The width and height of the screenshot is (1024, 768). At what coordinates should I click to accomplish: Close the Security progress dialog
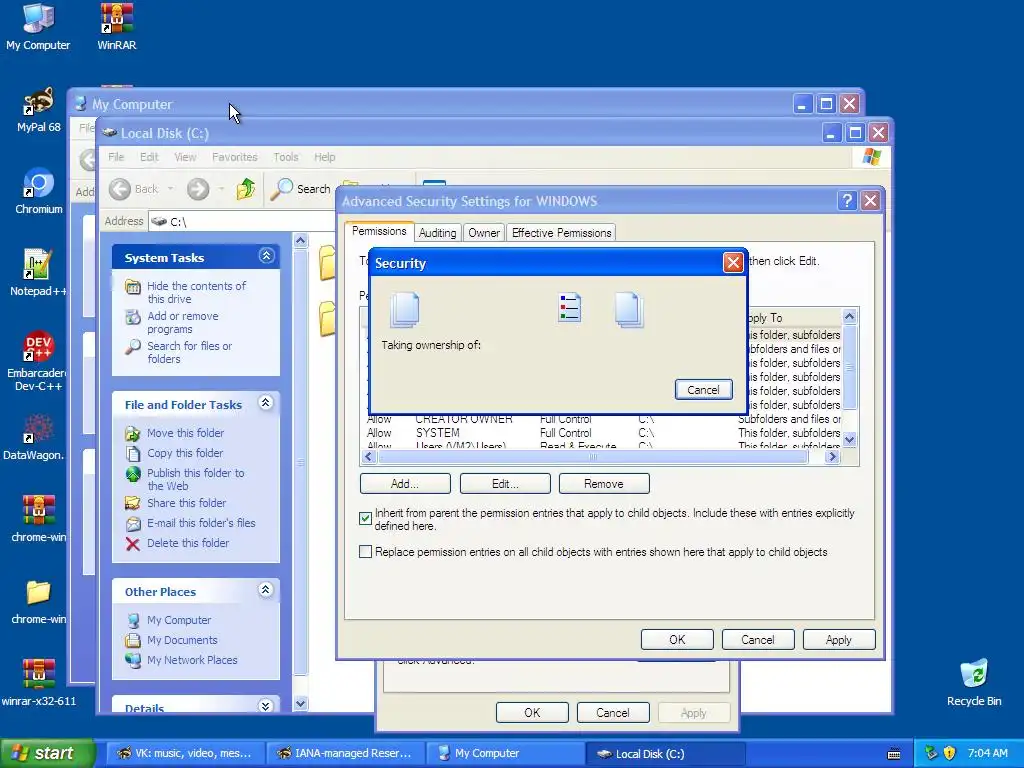point(733,263)
